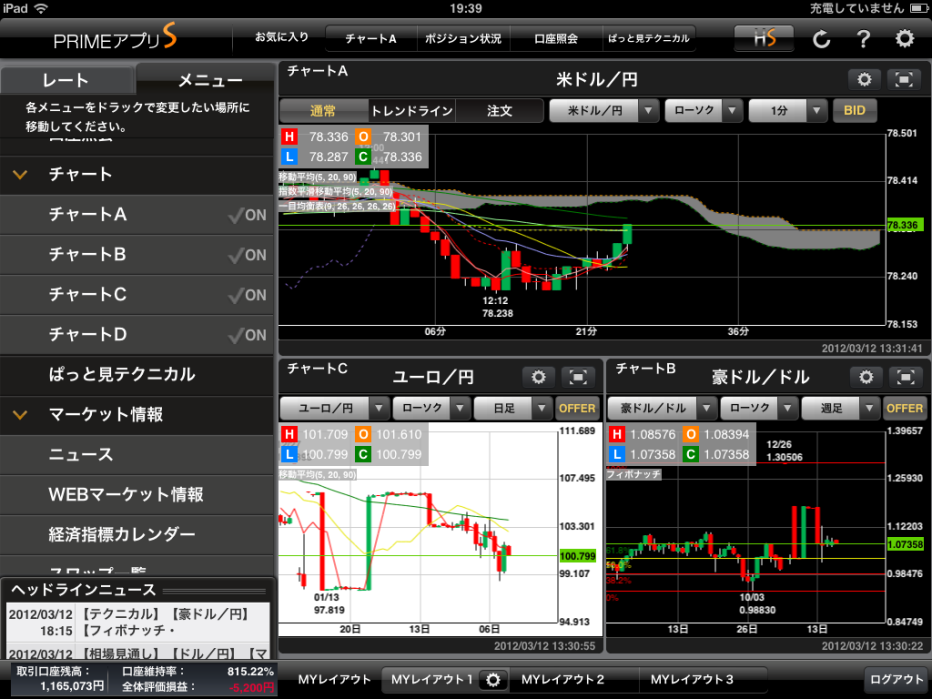Screen dimensions: 932x699
Task: Click the HS speed order icon
Action: pyautogui.click(x=763, y=39)
